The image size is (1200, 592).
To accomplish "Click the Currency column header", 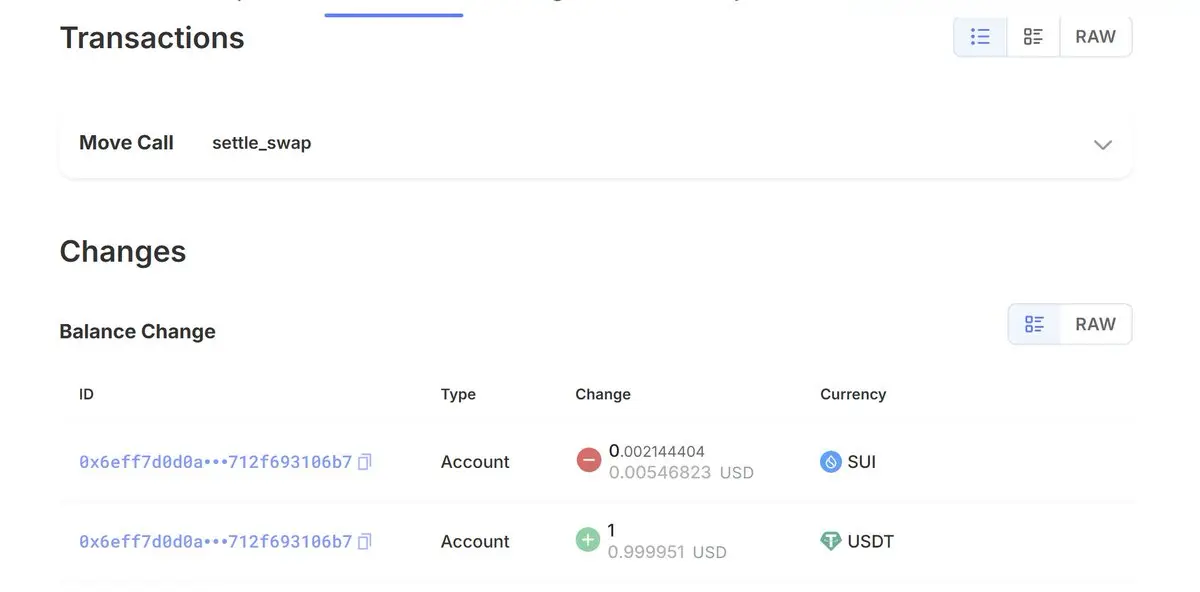I will 853,394.
